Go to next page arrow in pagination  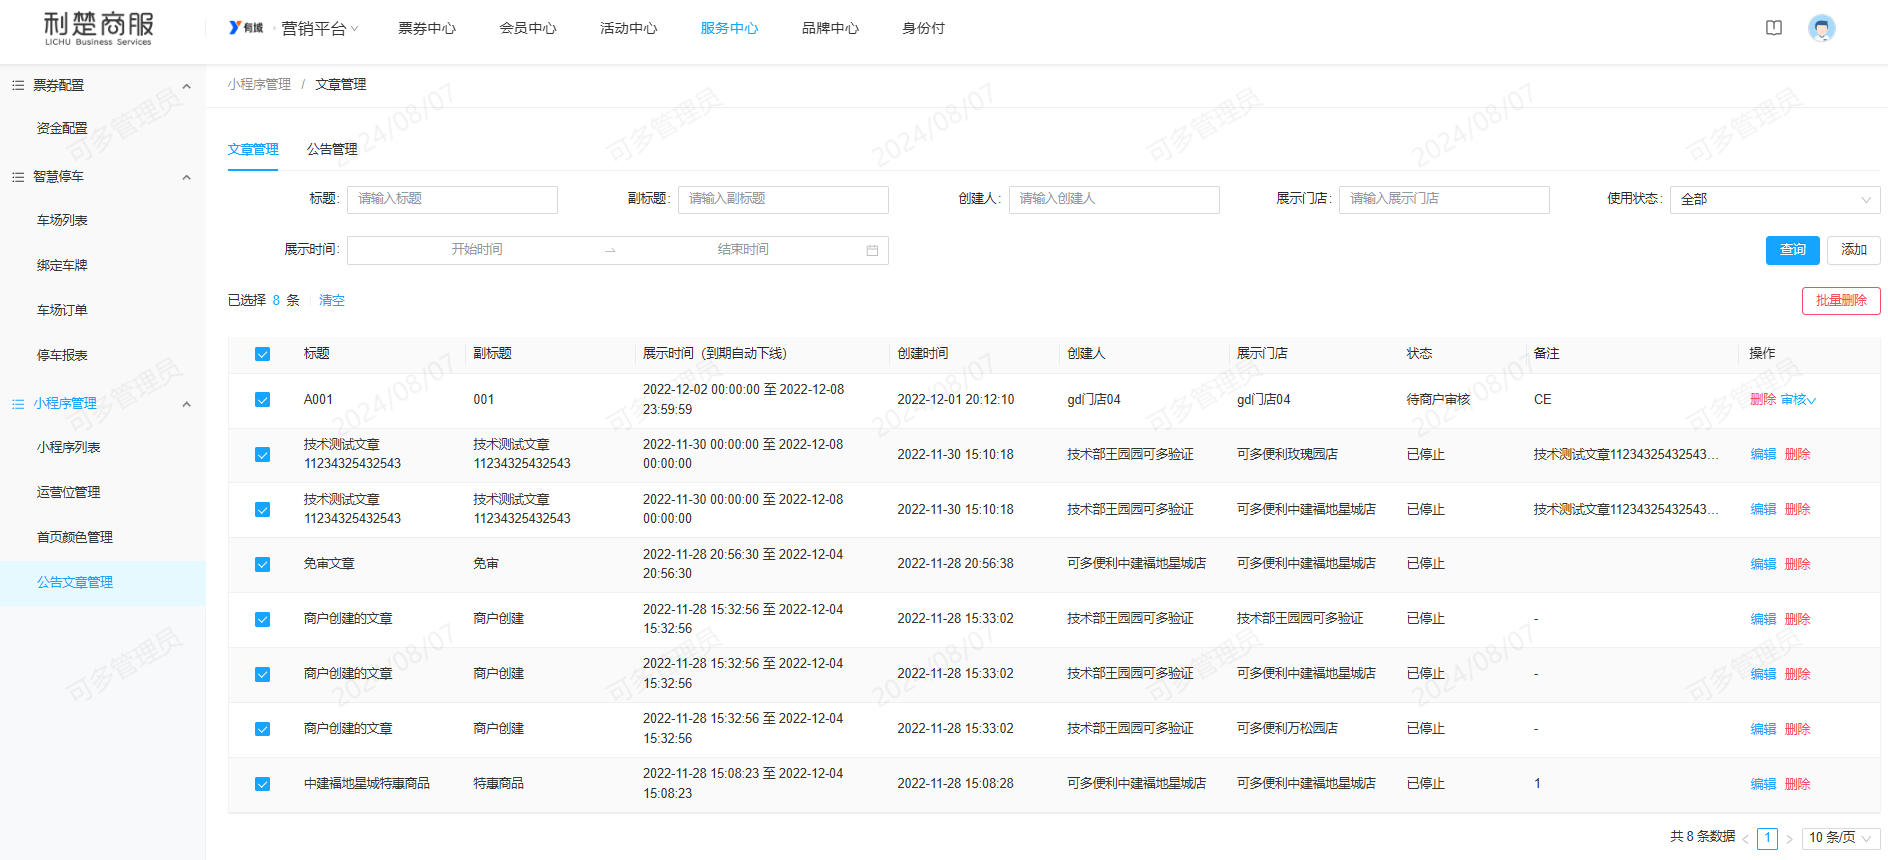coord(1790,838)
